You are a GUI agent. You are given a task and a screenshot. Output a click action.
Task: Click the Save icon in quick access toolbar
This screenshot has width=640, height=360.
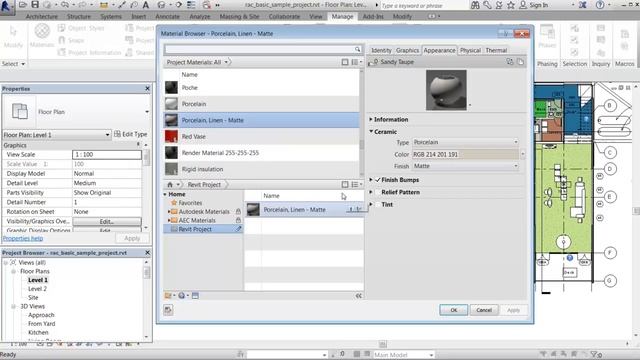pyautogui.click(x=35, y=5)
